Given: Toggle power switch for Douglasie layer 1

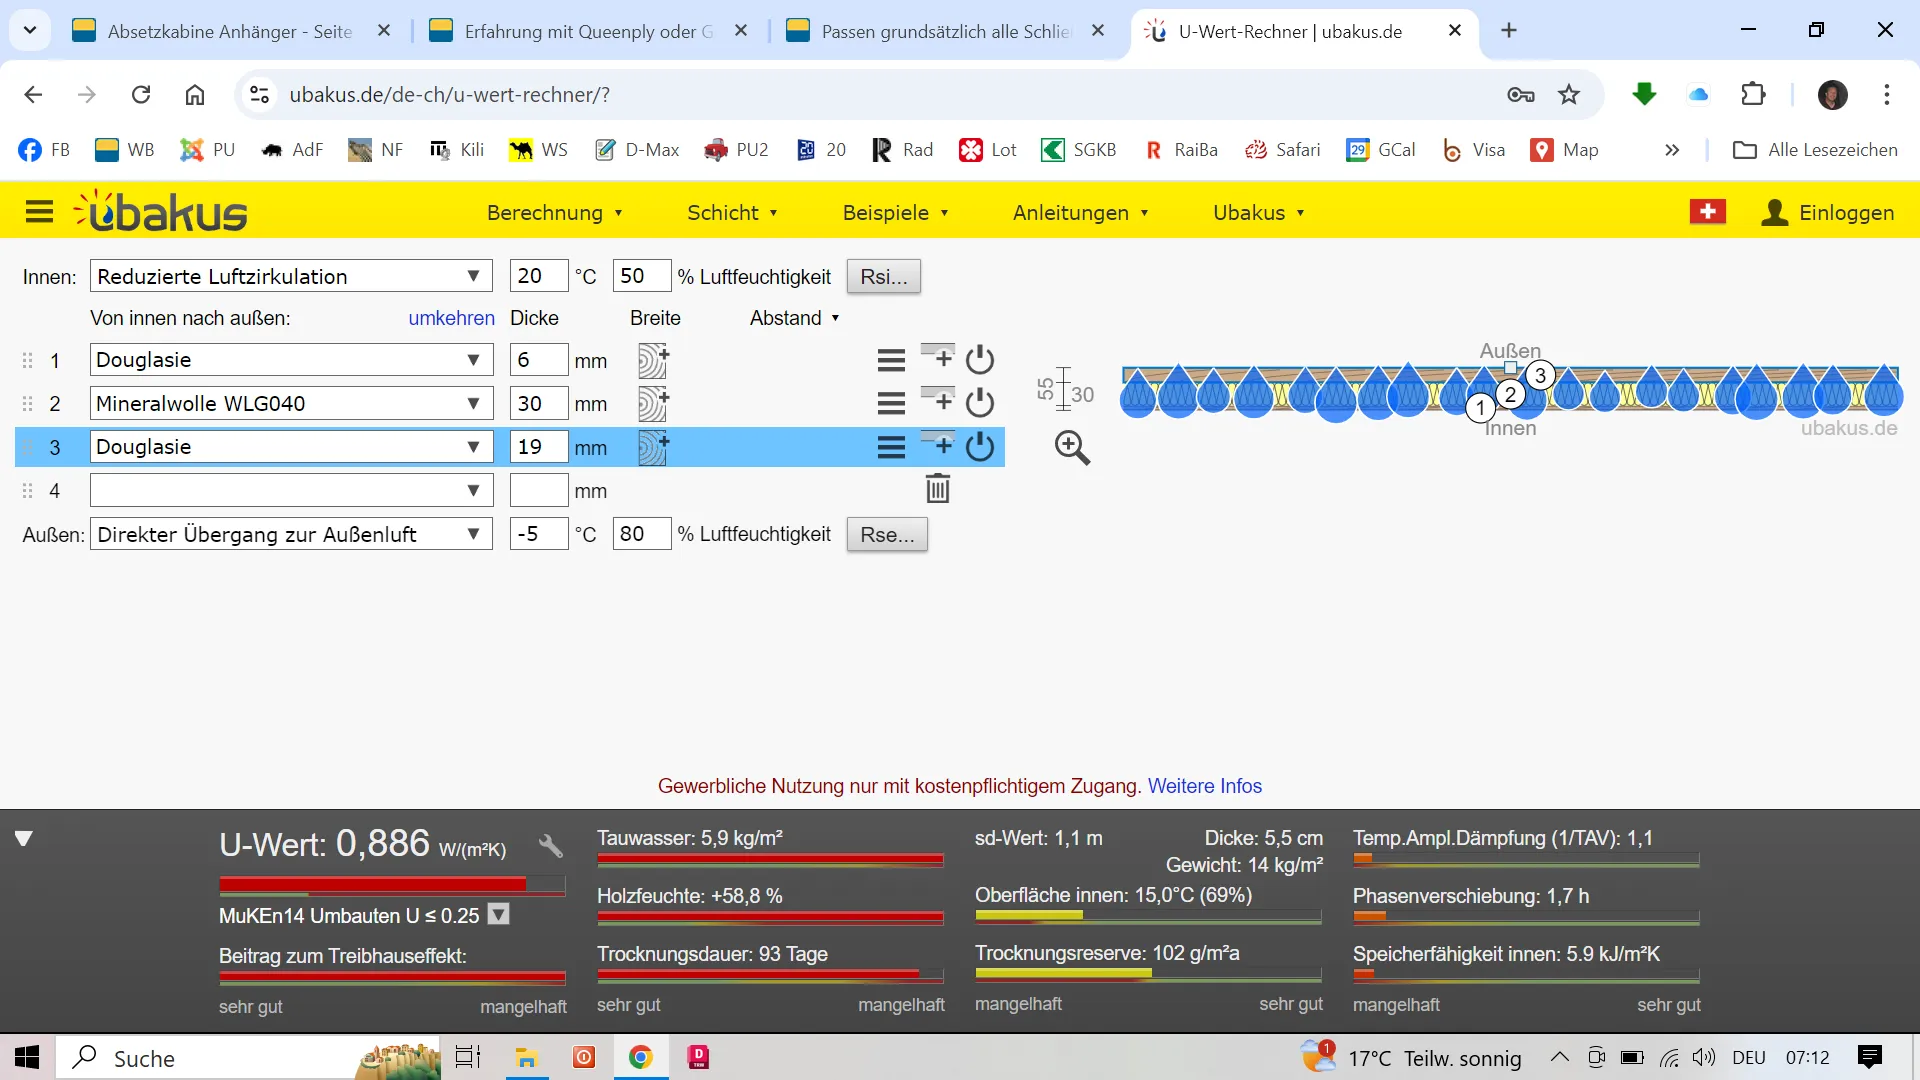Looking at the screenshot, I should pos(980,359).
